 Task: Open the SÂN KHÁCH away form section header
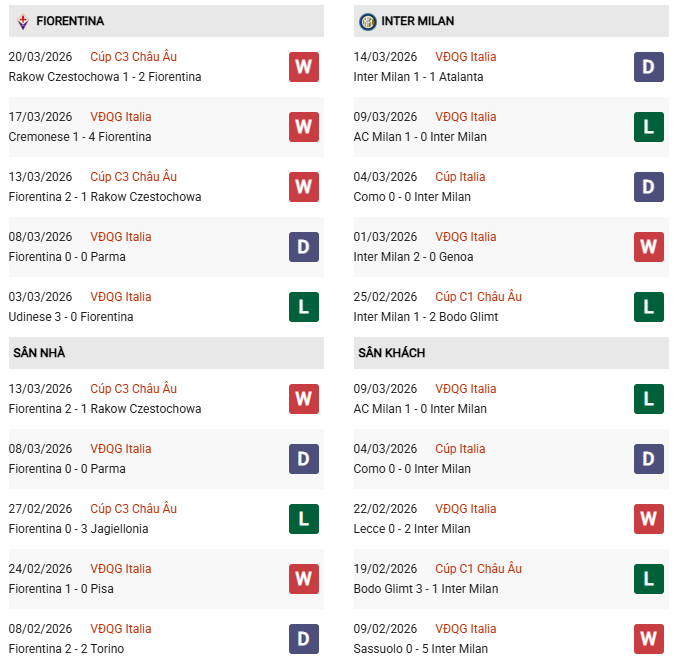[x=391, y=353]
